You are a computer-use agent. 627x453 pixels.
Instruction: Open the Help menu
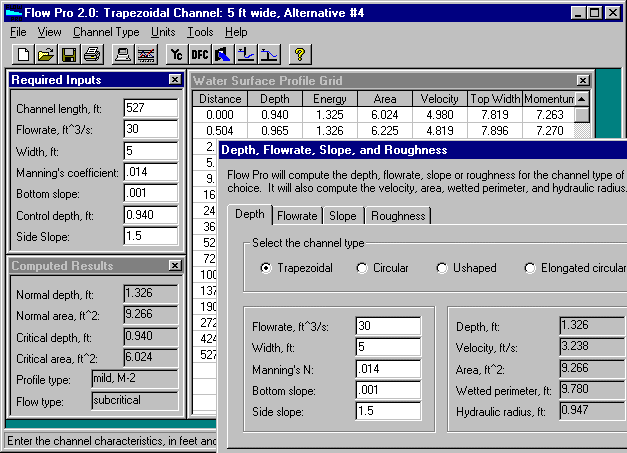pyautogui.click(x=236, y=32)
